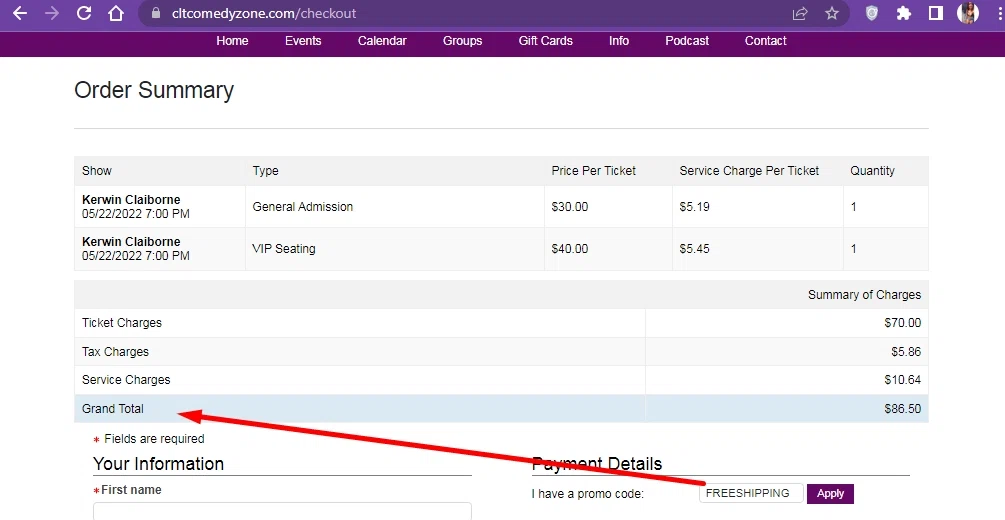1005x520 pixels.
Task: Click the Grand Total label
Action: pos(113,409)
